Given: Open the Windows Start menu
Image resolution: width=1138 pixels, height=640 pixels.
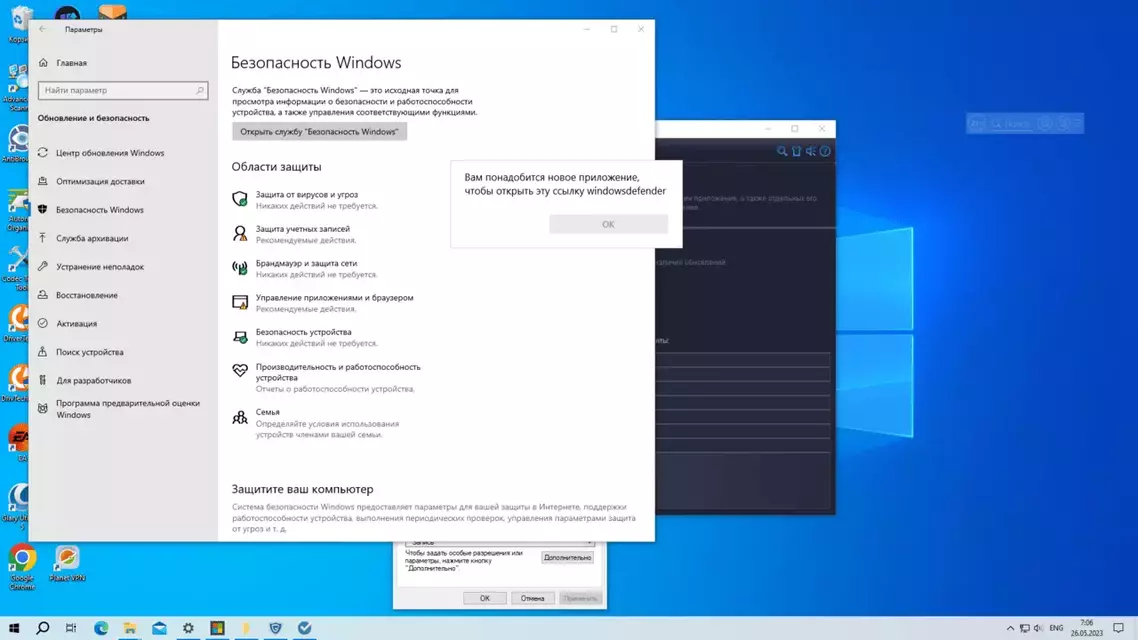Looking at the screenshot, I should click(x=14, y=628).
